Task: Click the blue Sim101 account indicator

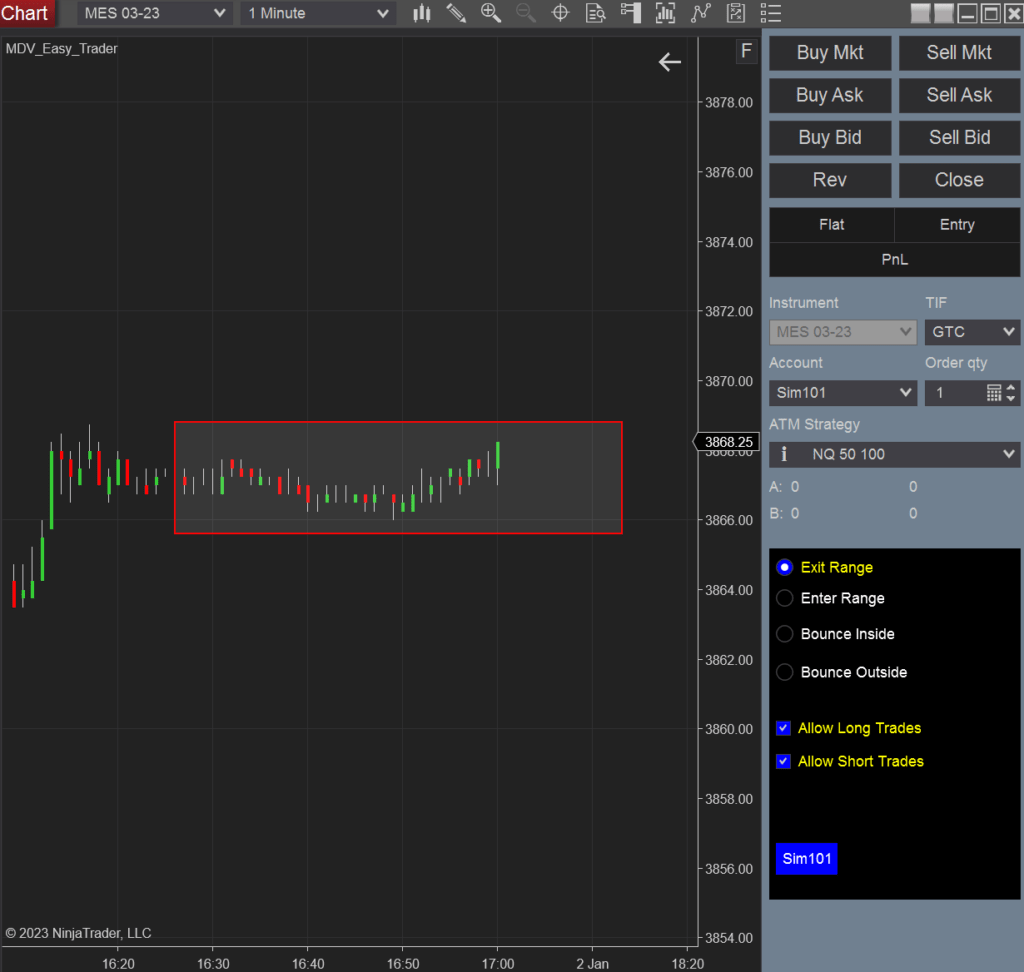Action: pyautogui.click(x=806, y=859)
